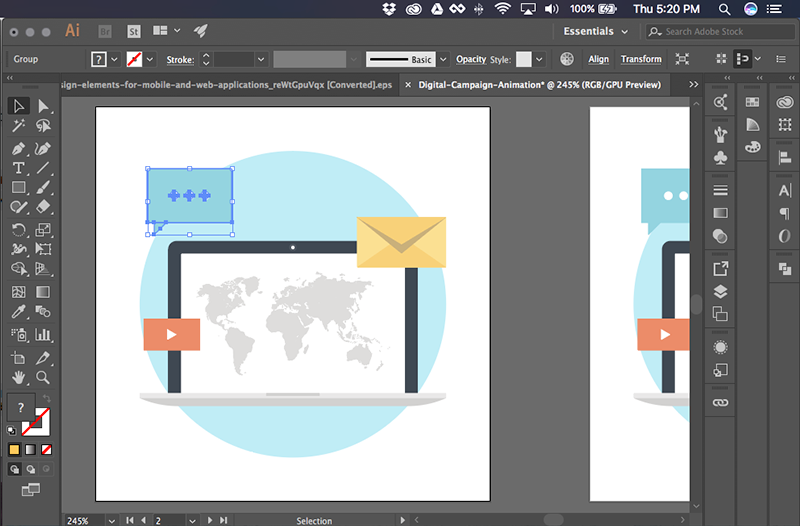The image size is (800, 526).
Task: Set paint mode to Gradient
Action: pos(31,449)
